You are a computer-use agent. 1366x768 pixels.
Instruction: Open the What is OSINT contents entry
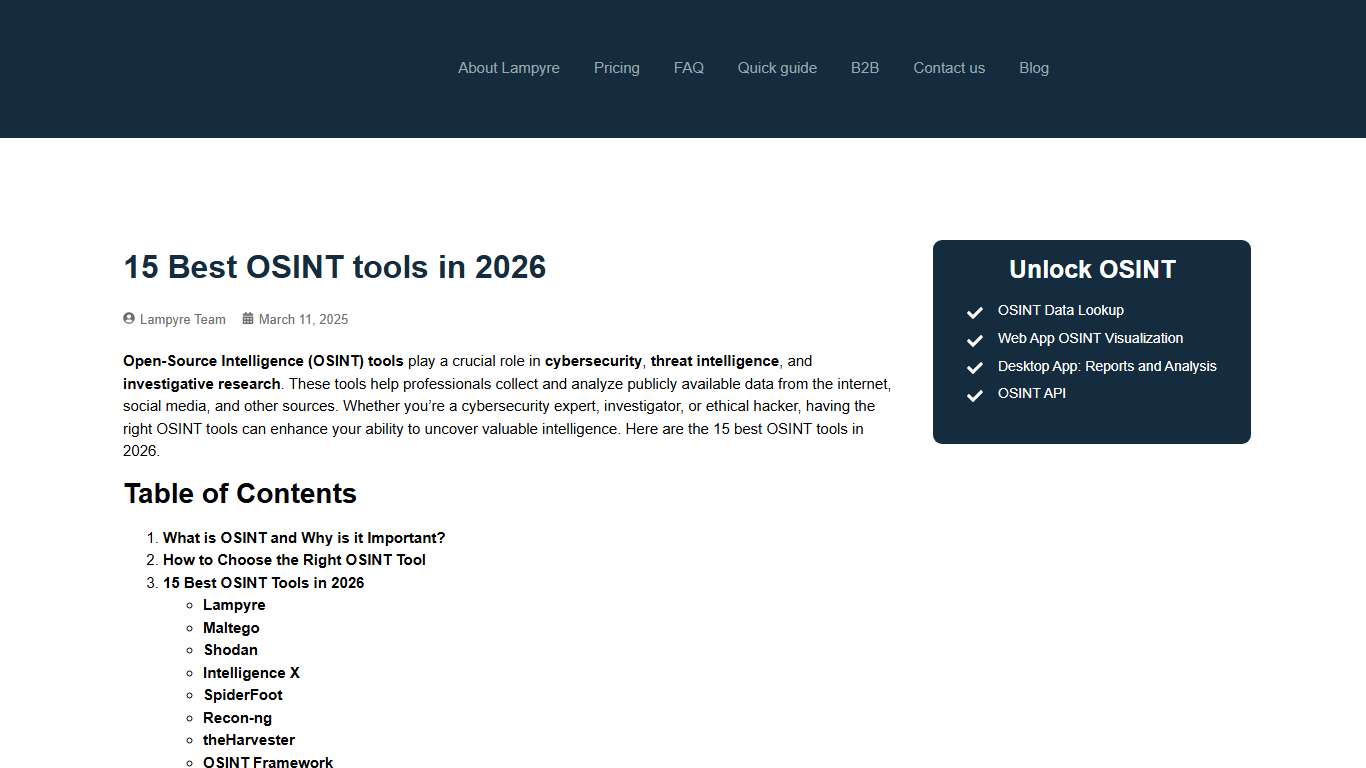304,537
